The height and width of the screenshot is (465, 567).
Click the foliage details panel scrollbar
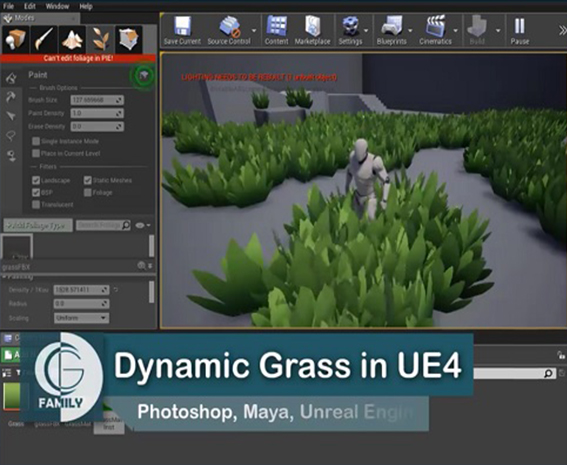coord(152,292)
